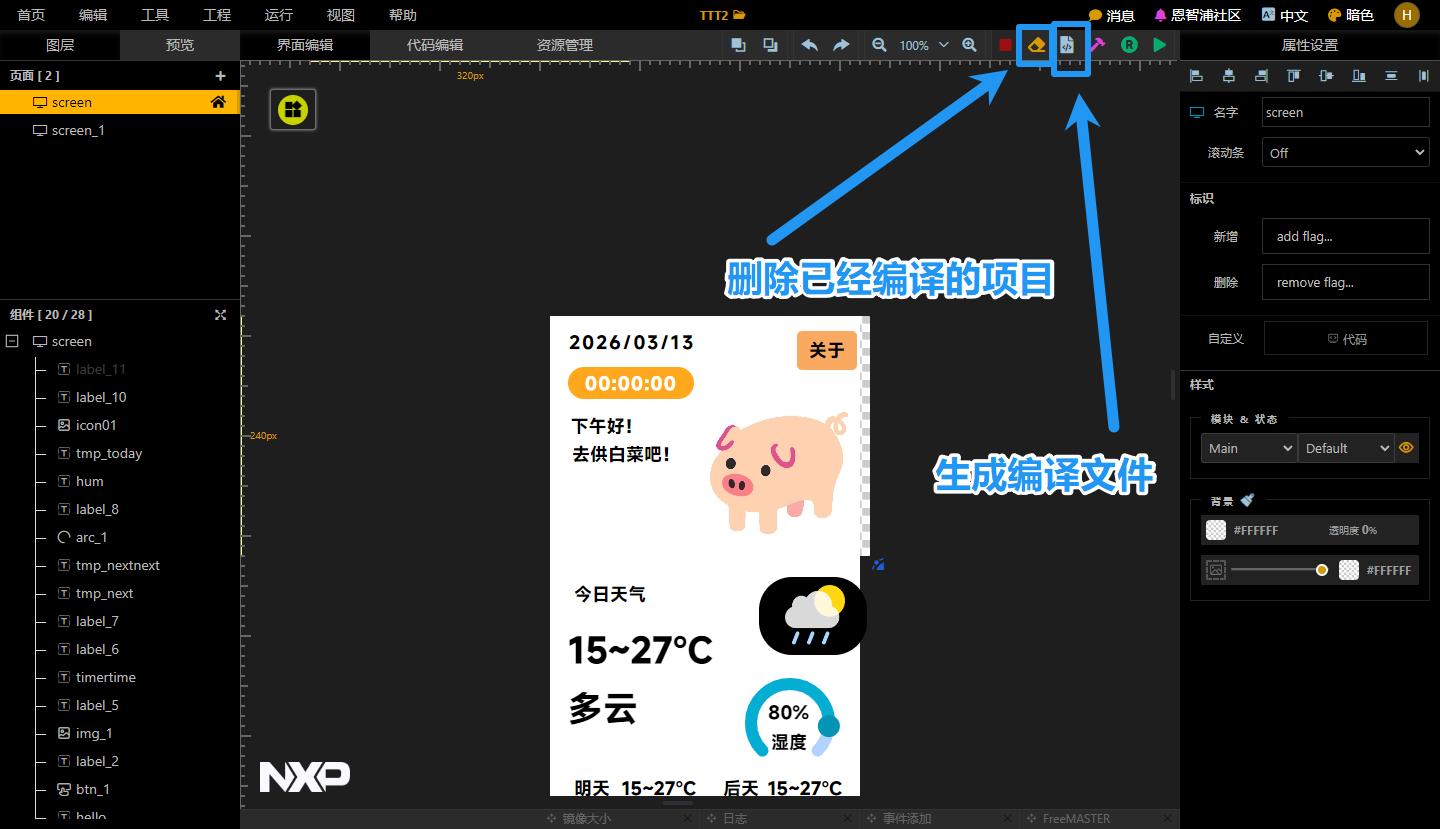Click the pink hammer build icon
The image size is (1440, 829).
(1098, 45)
